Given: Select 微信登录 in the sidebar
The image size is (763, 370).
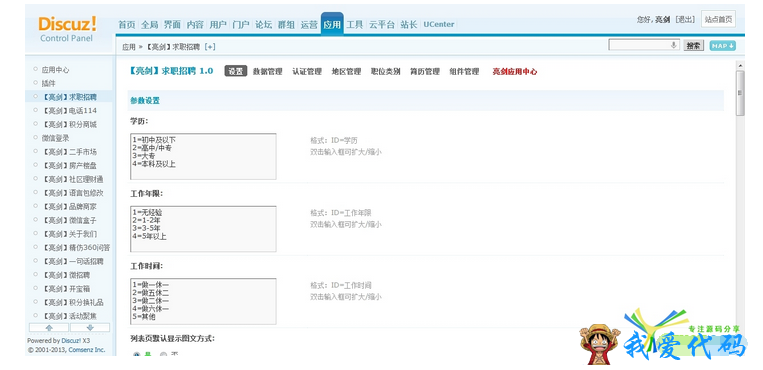Looking at the screenshot, I should tap(55, 138).
